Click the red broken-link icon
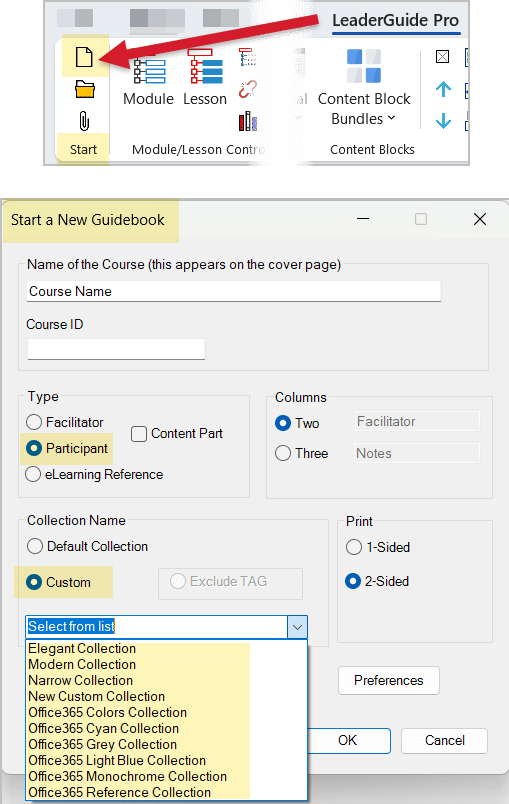 pyautogui.click(x=248, y=89)
